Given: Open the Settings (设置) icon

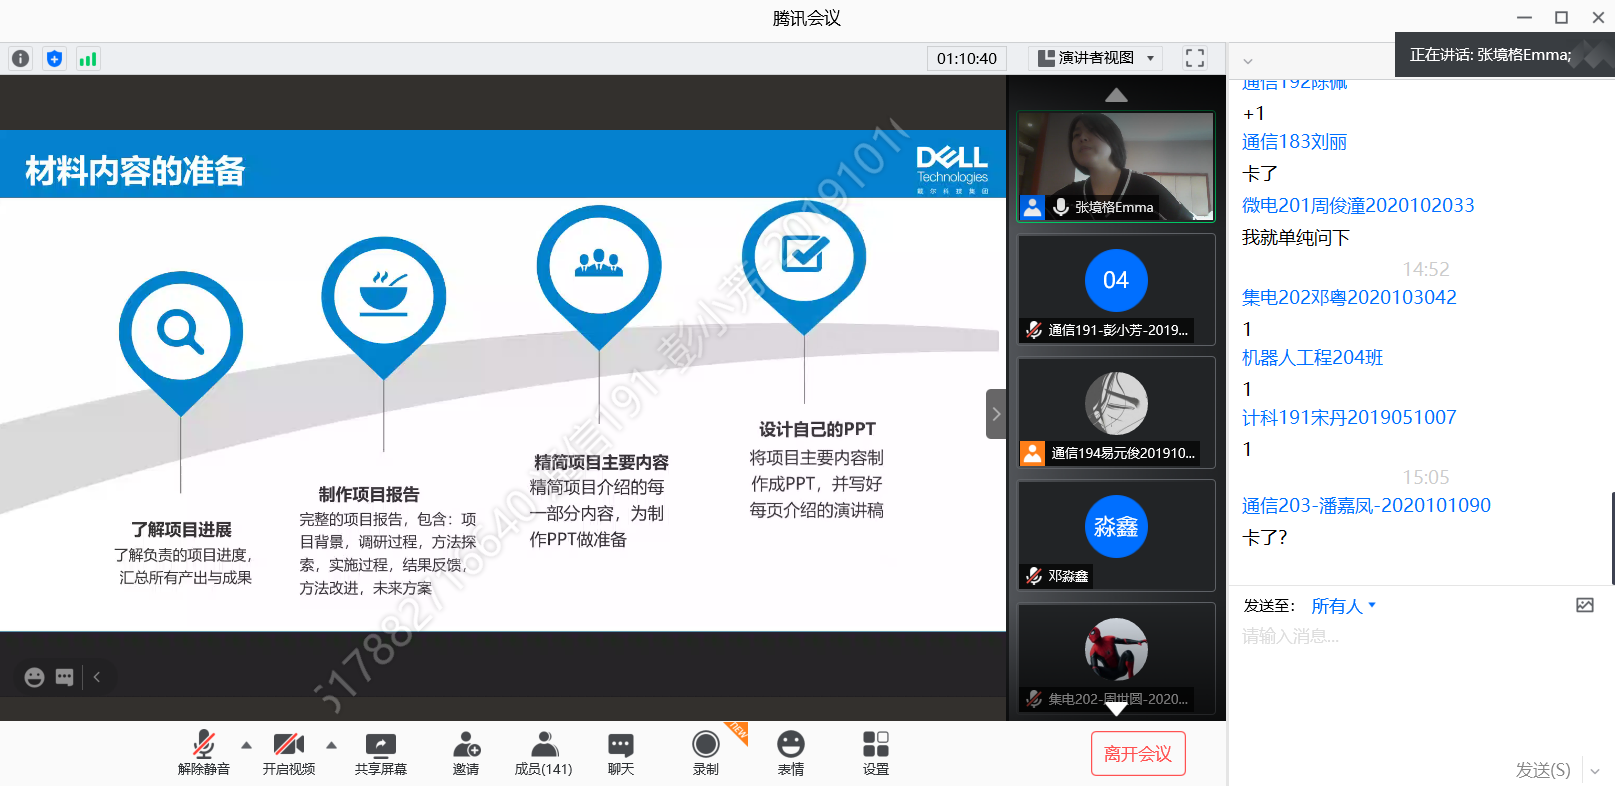Looking at the screenshot, I should click(875, 753).
